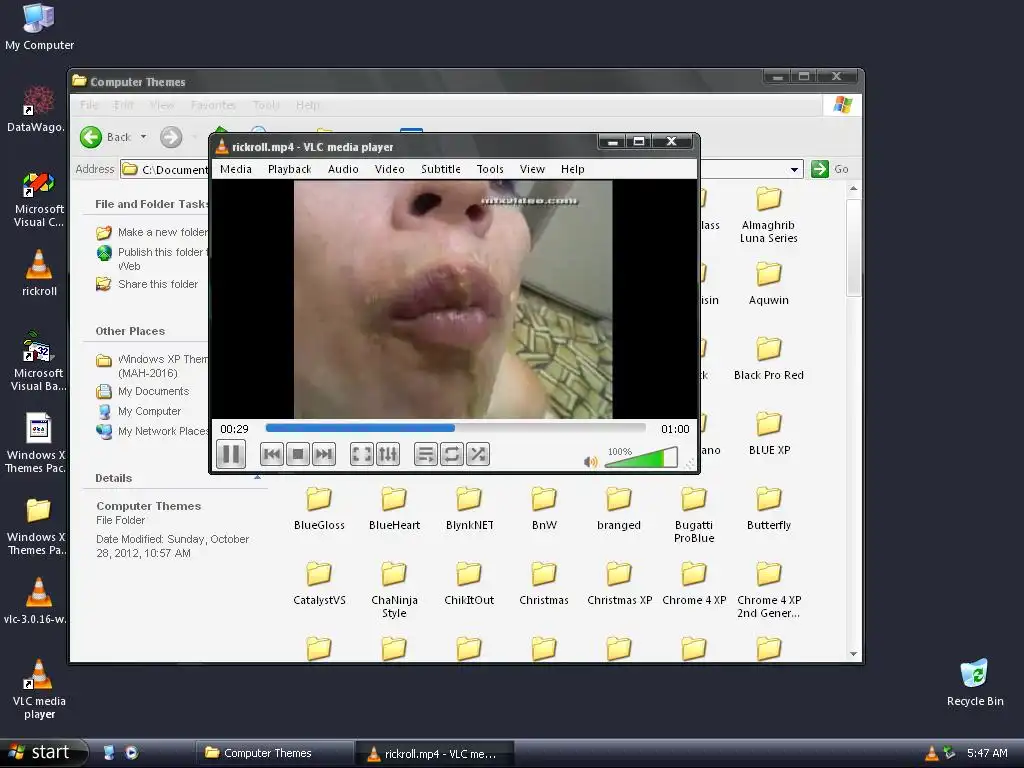Open VLC Media menu
Screen dimensions: 1024x768
coord(236,169)
